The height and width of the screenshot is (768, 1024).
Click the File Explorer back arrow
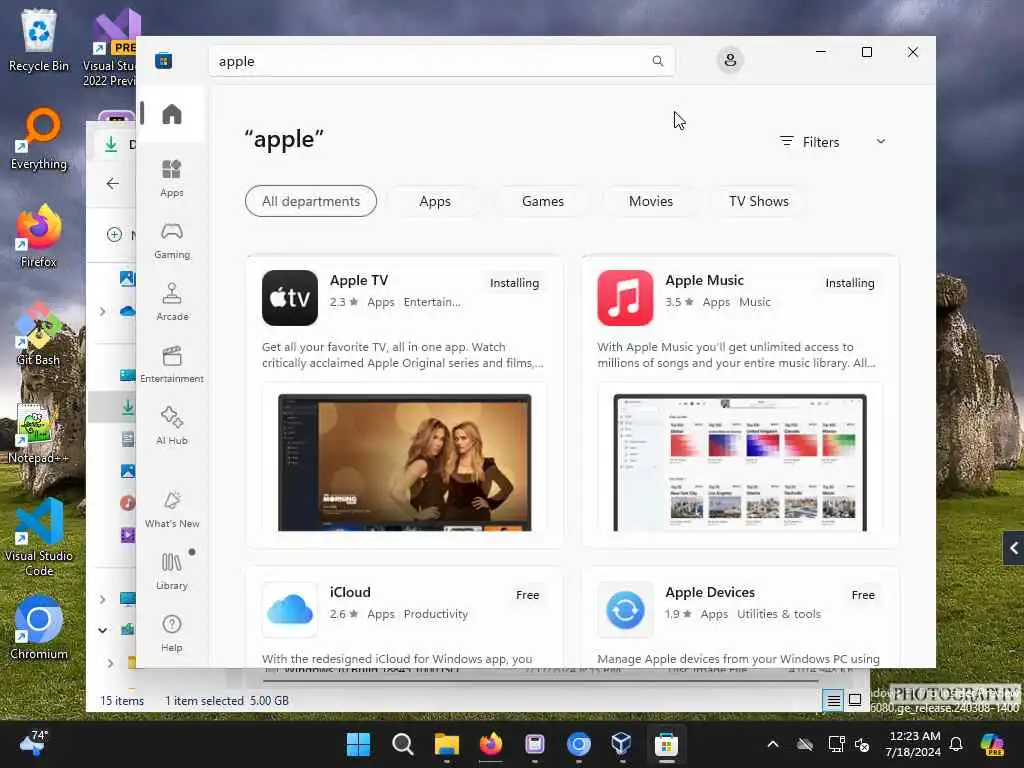(112, 184)
